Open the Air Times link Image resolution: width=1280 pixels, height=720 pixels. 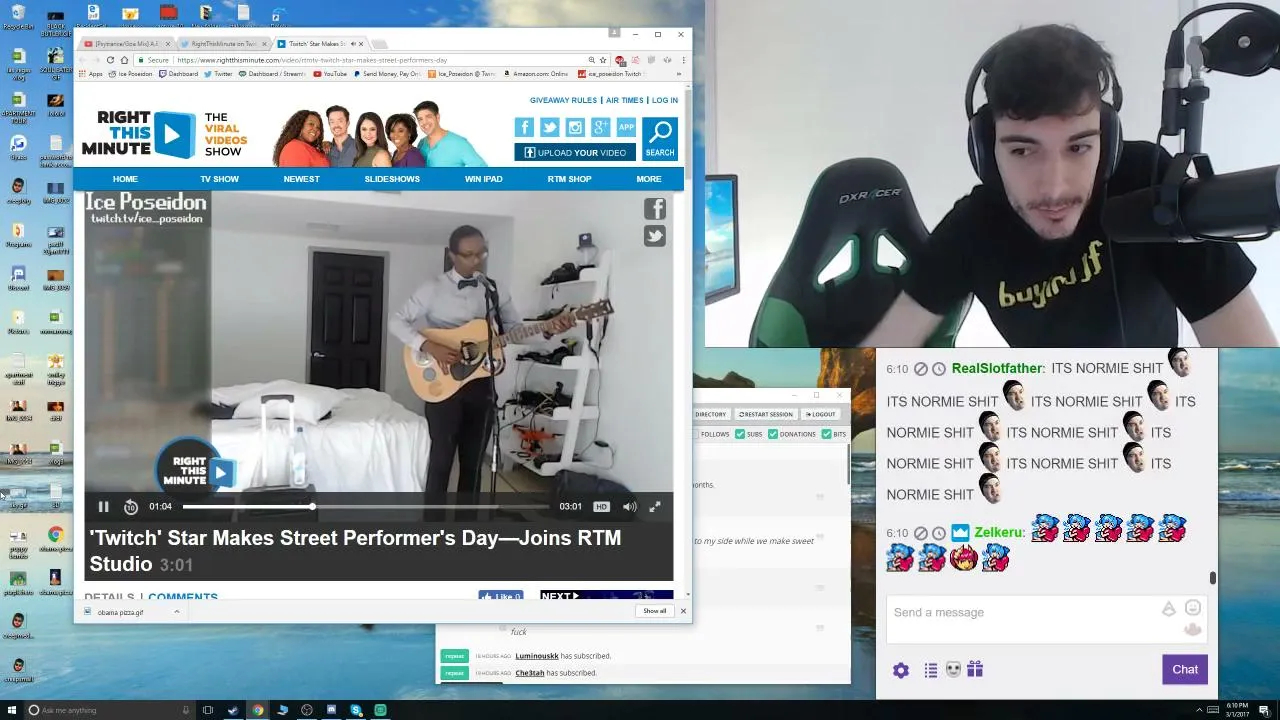(x=625, y=100)
